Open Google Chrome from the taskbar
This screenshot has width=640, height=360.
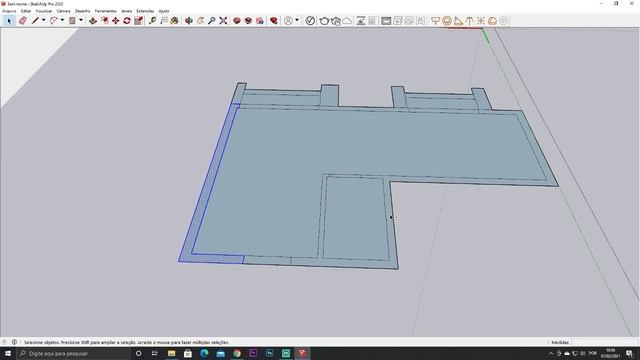237,353
